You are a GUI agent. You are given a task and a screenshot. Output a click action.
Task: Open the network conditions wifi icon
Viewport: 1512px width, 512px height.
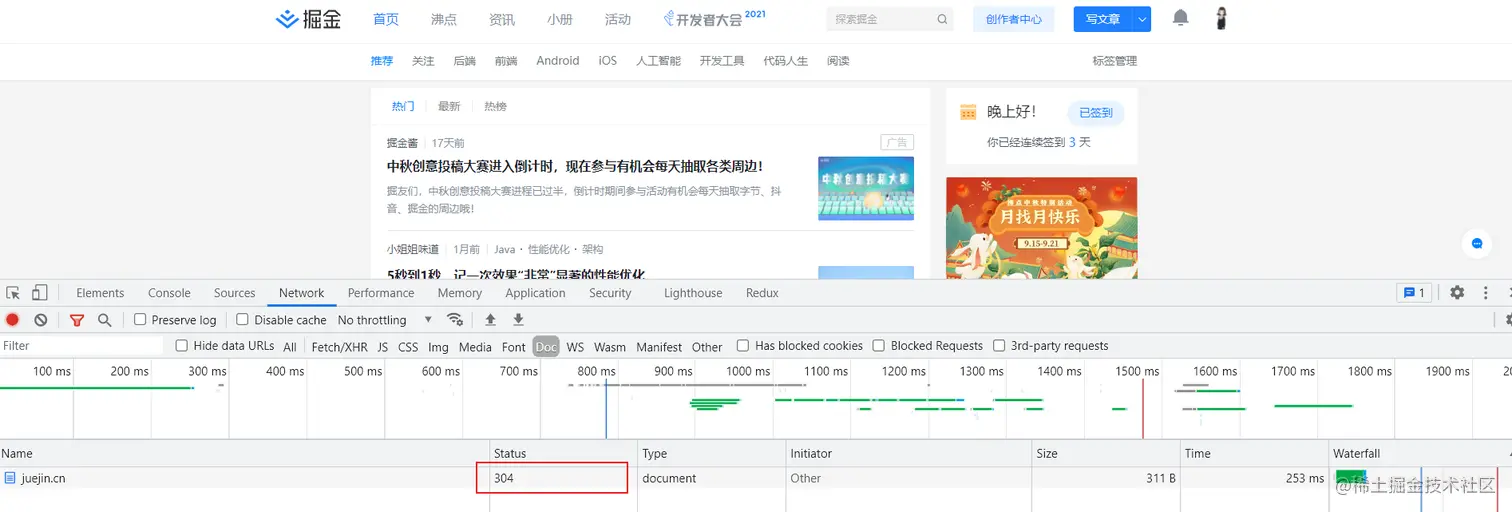(x=455, y=320)
